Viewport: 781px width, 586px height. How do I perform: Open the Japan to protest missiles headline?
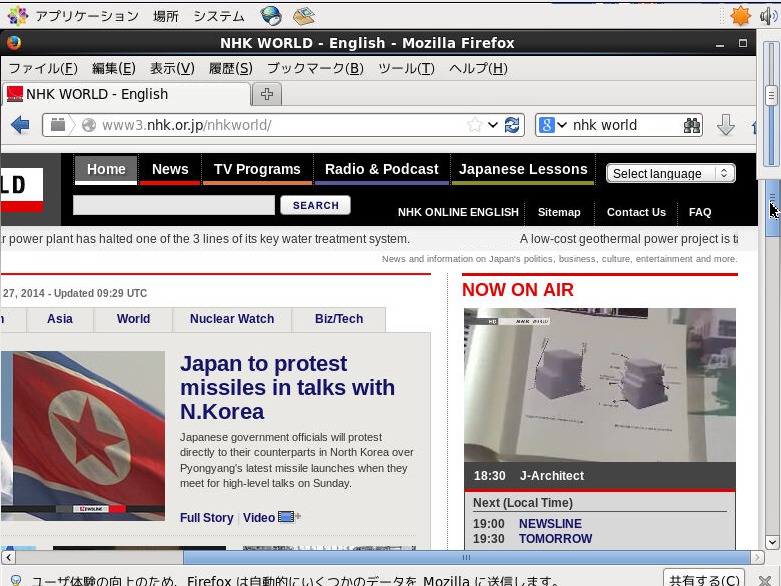coord(287,388)
